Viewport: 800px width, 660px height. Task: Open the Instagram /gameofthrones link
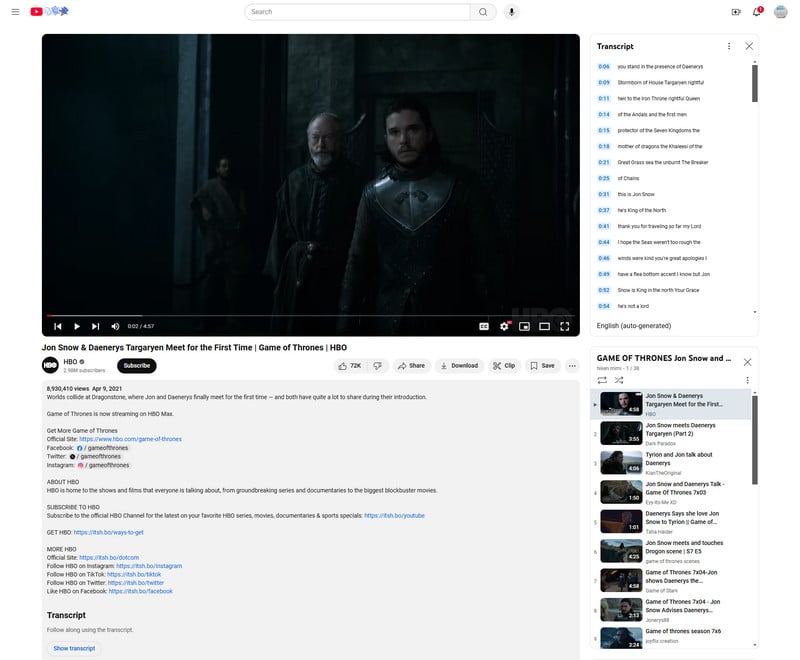coord(104,465)
